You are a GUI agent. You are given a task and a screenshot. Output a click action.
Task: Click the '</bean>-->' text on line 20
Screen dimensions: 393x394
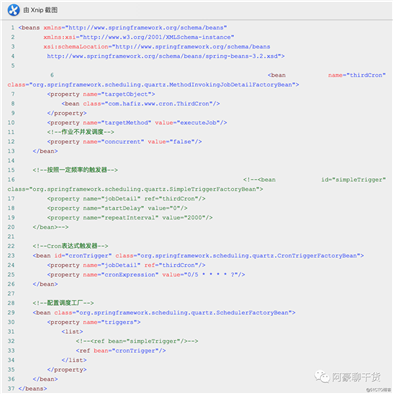point(50,227)
